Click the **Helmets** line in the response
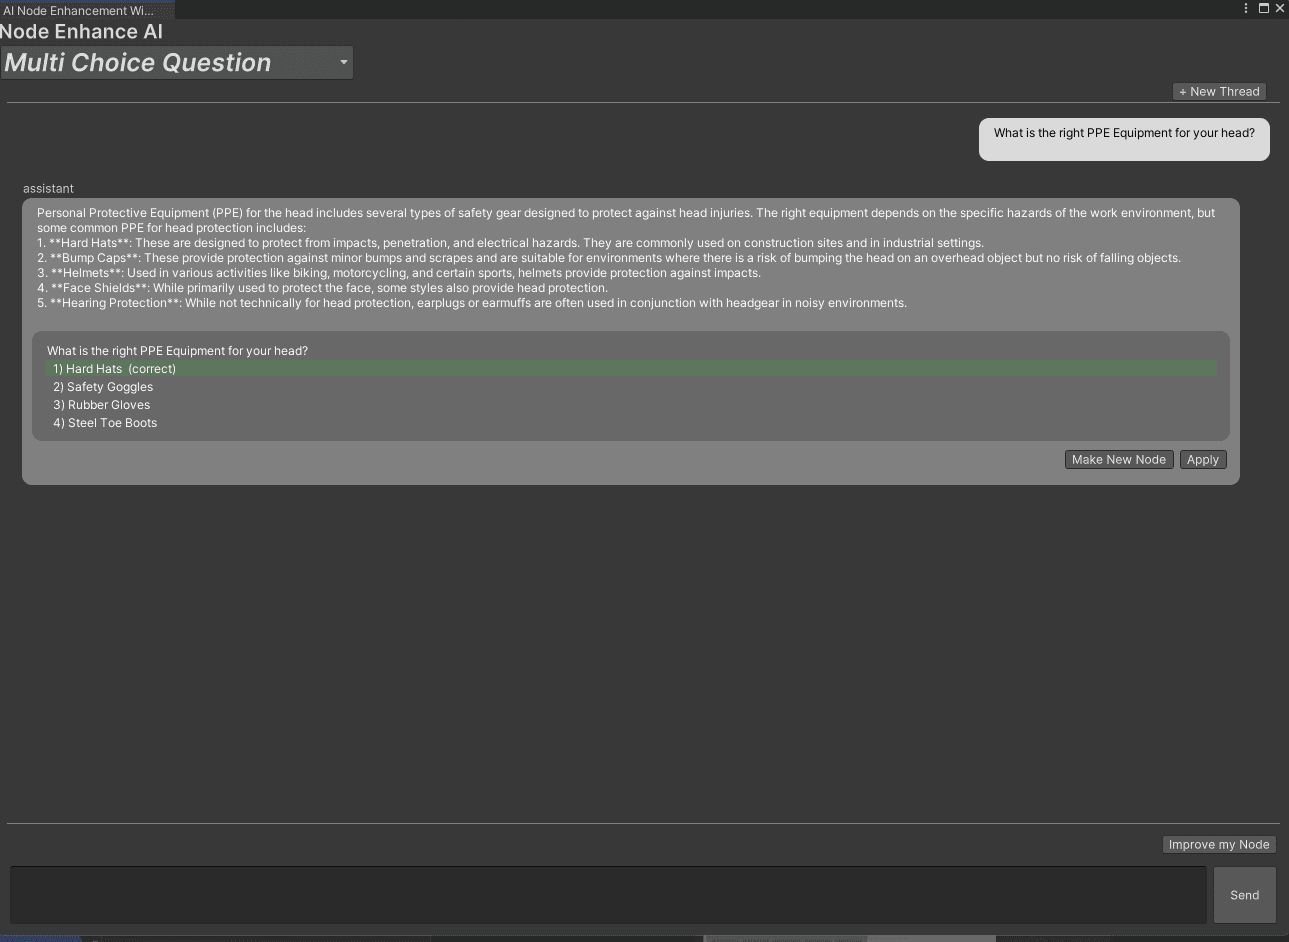 tap(399, 273)
